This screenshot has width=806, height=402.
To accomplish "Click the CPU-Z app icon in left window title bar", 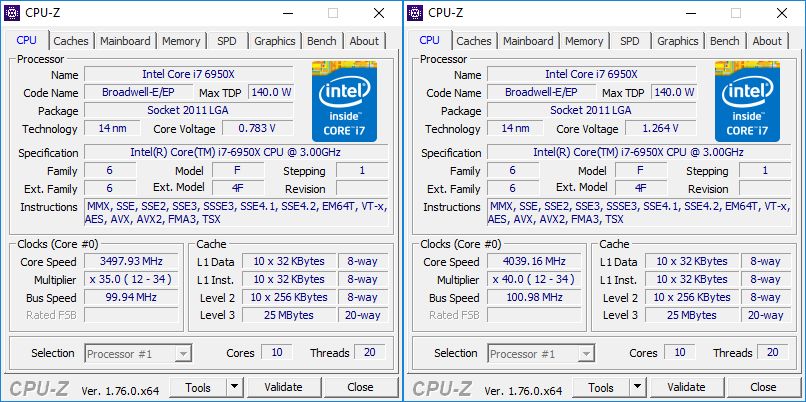I will pyautogui.click(x=12, y=13).
